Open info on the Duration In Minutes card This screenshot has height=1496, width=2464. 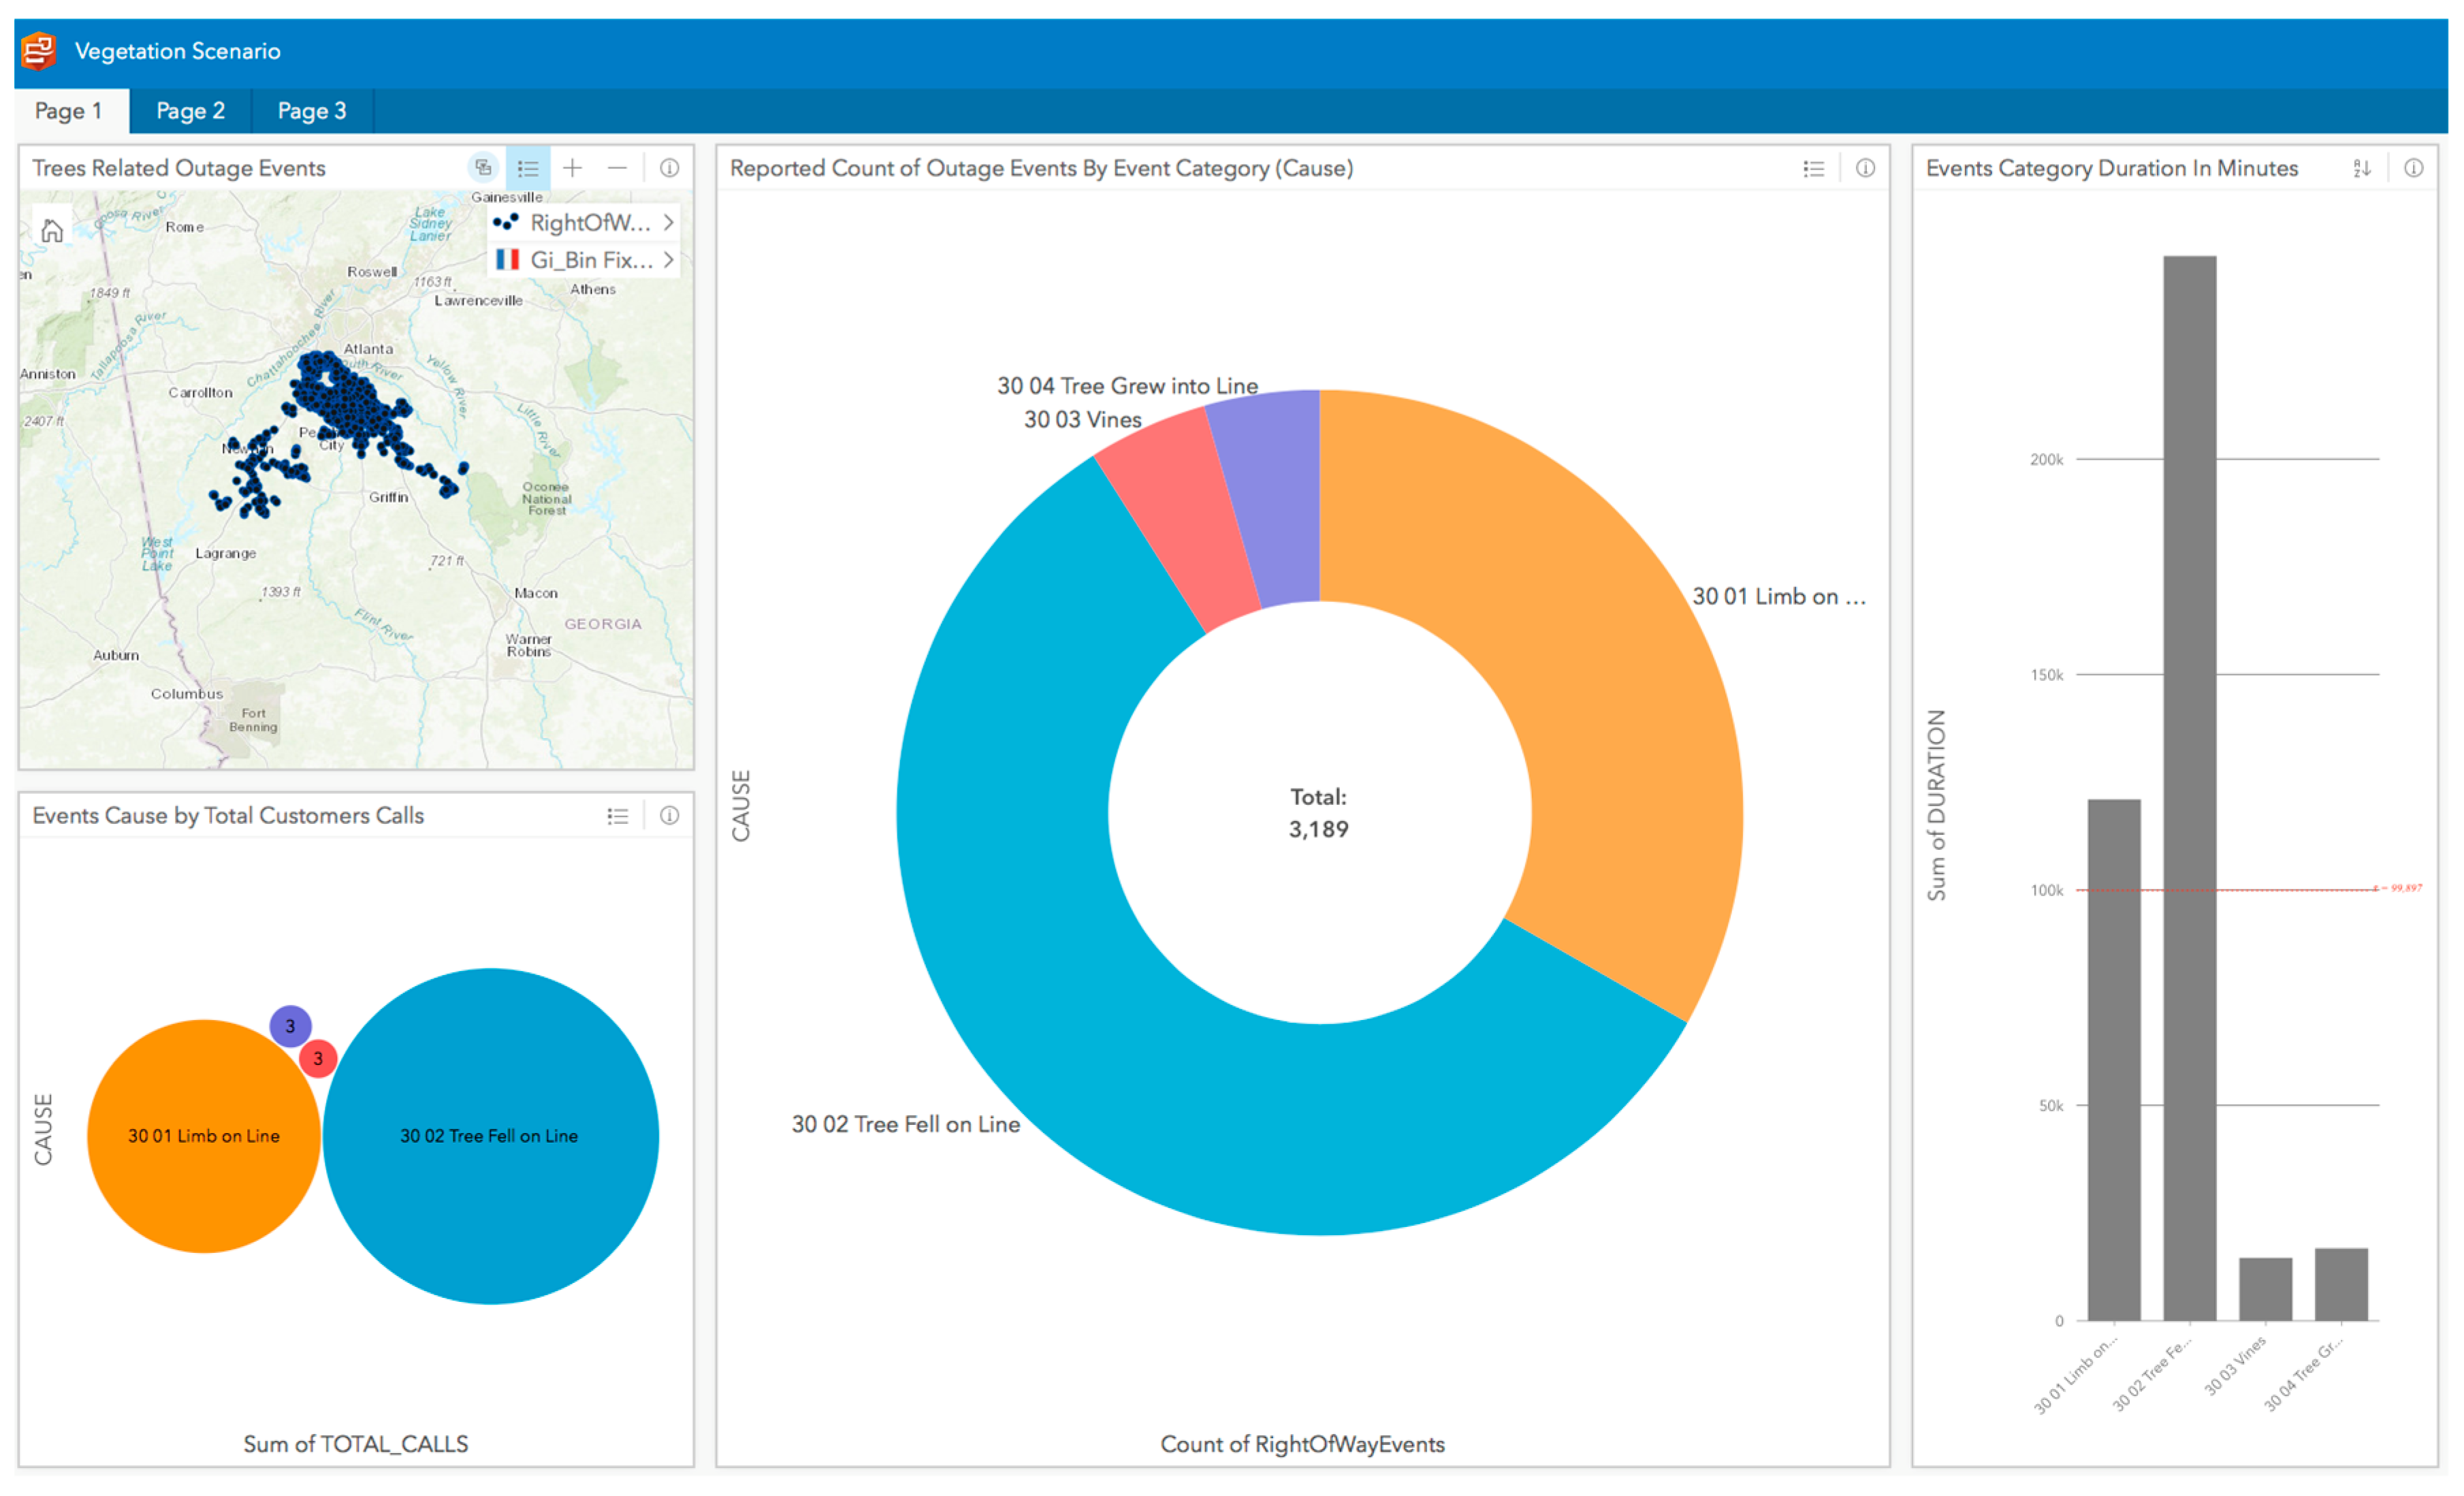coord(2413,168)
